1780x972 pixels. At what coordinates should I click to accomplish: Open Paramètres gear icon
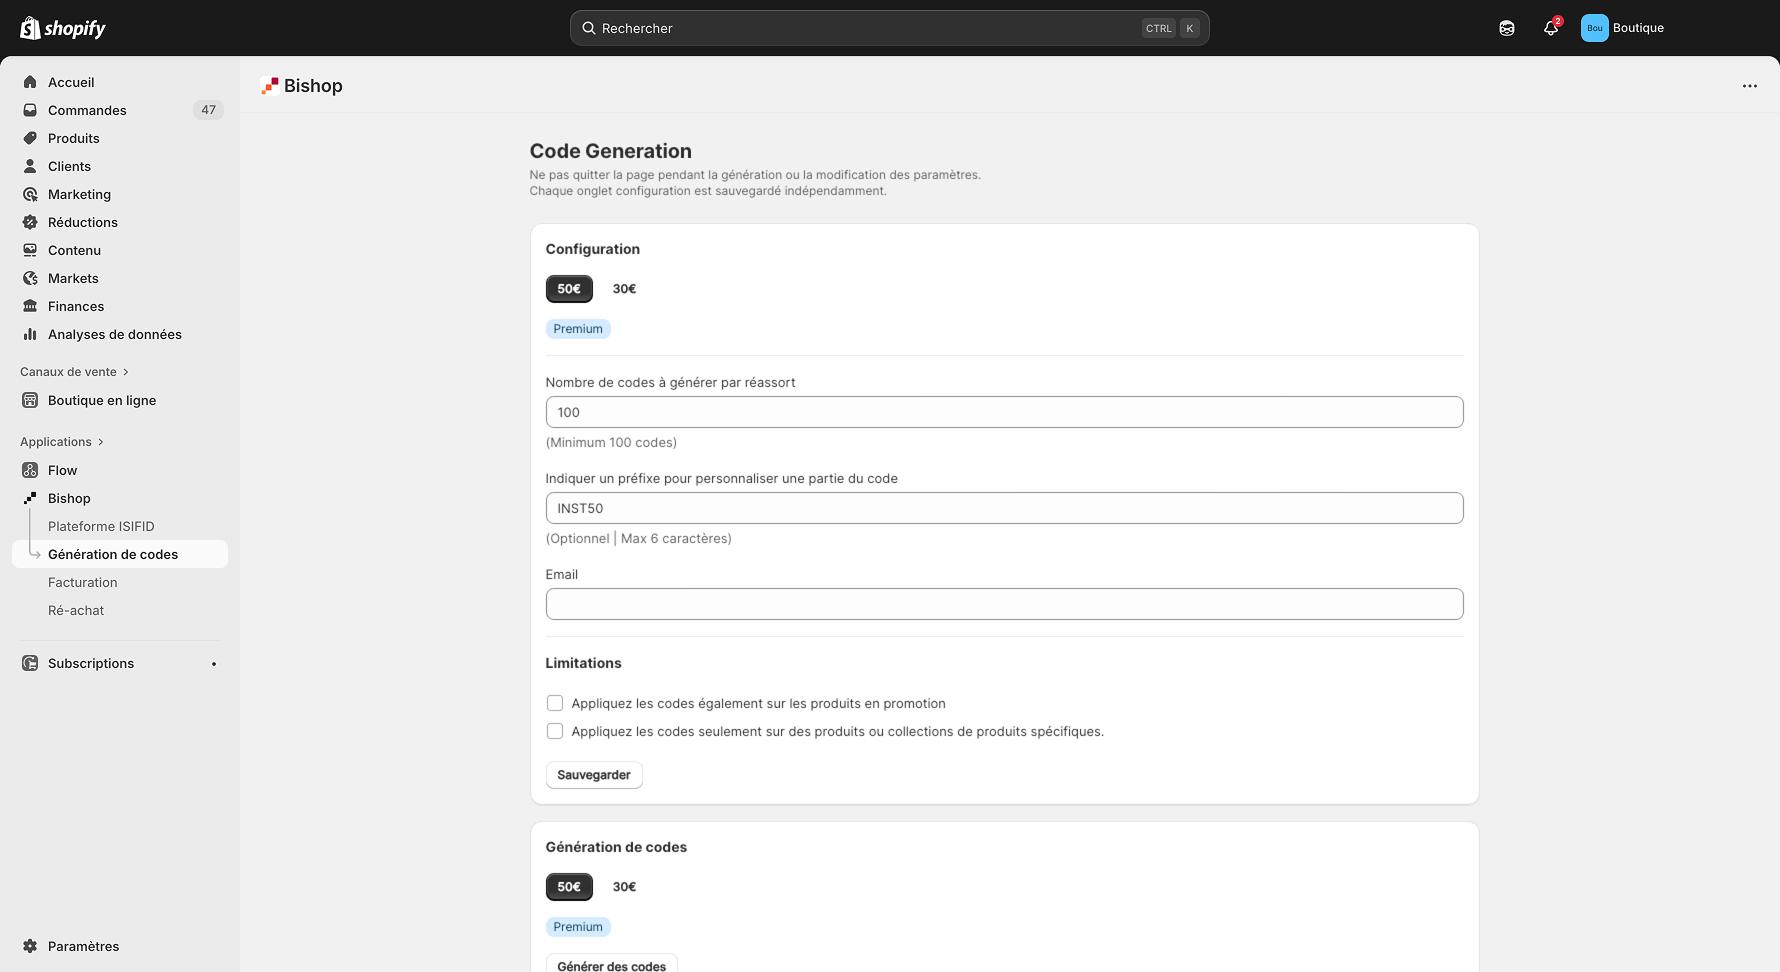pos(30,946)
